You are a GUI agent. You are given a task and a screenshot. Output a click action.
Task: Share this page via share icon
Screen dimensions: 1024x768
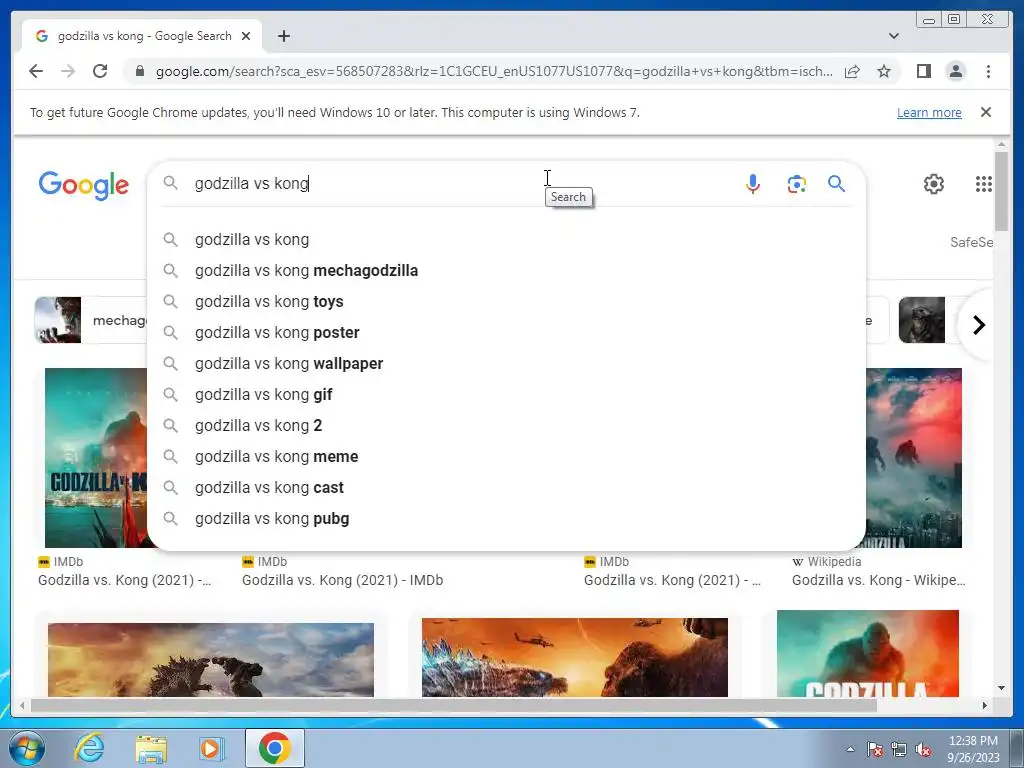(852, 71)
